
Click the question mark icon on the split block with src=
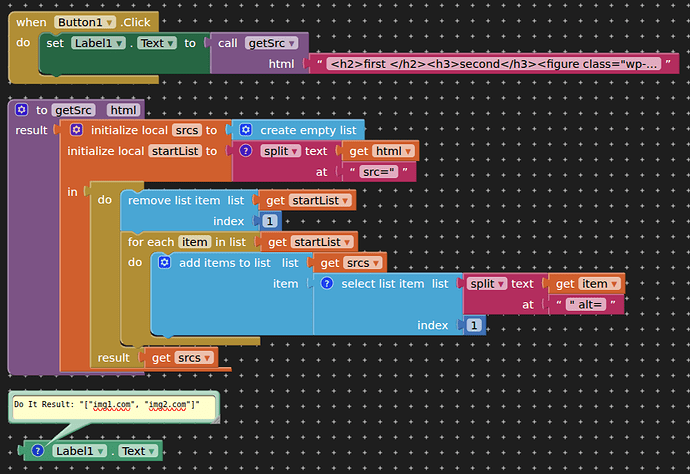pyautogui.click(x=245, y=151)
